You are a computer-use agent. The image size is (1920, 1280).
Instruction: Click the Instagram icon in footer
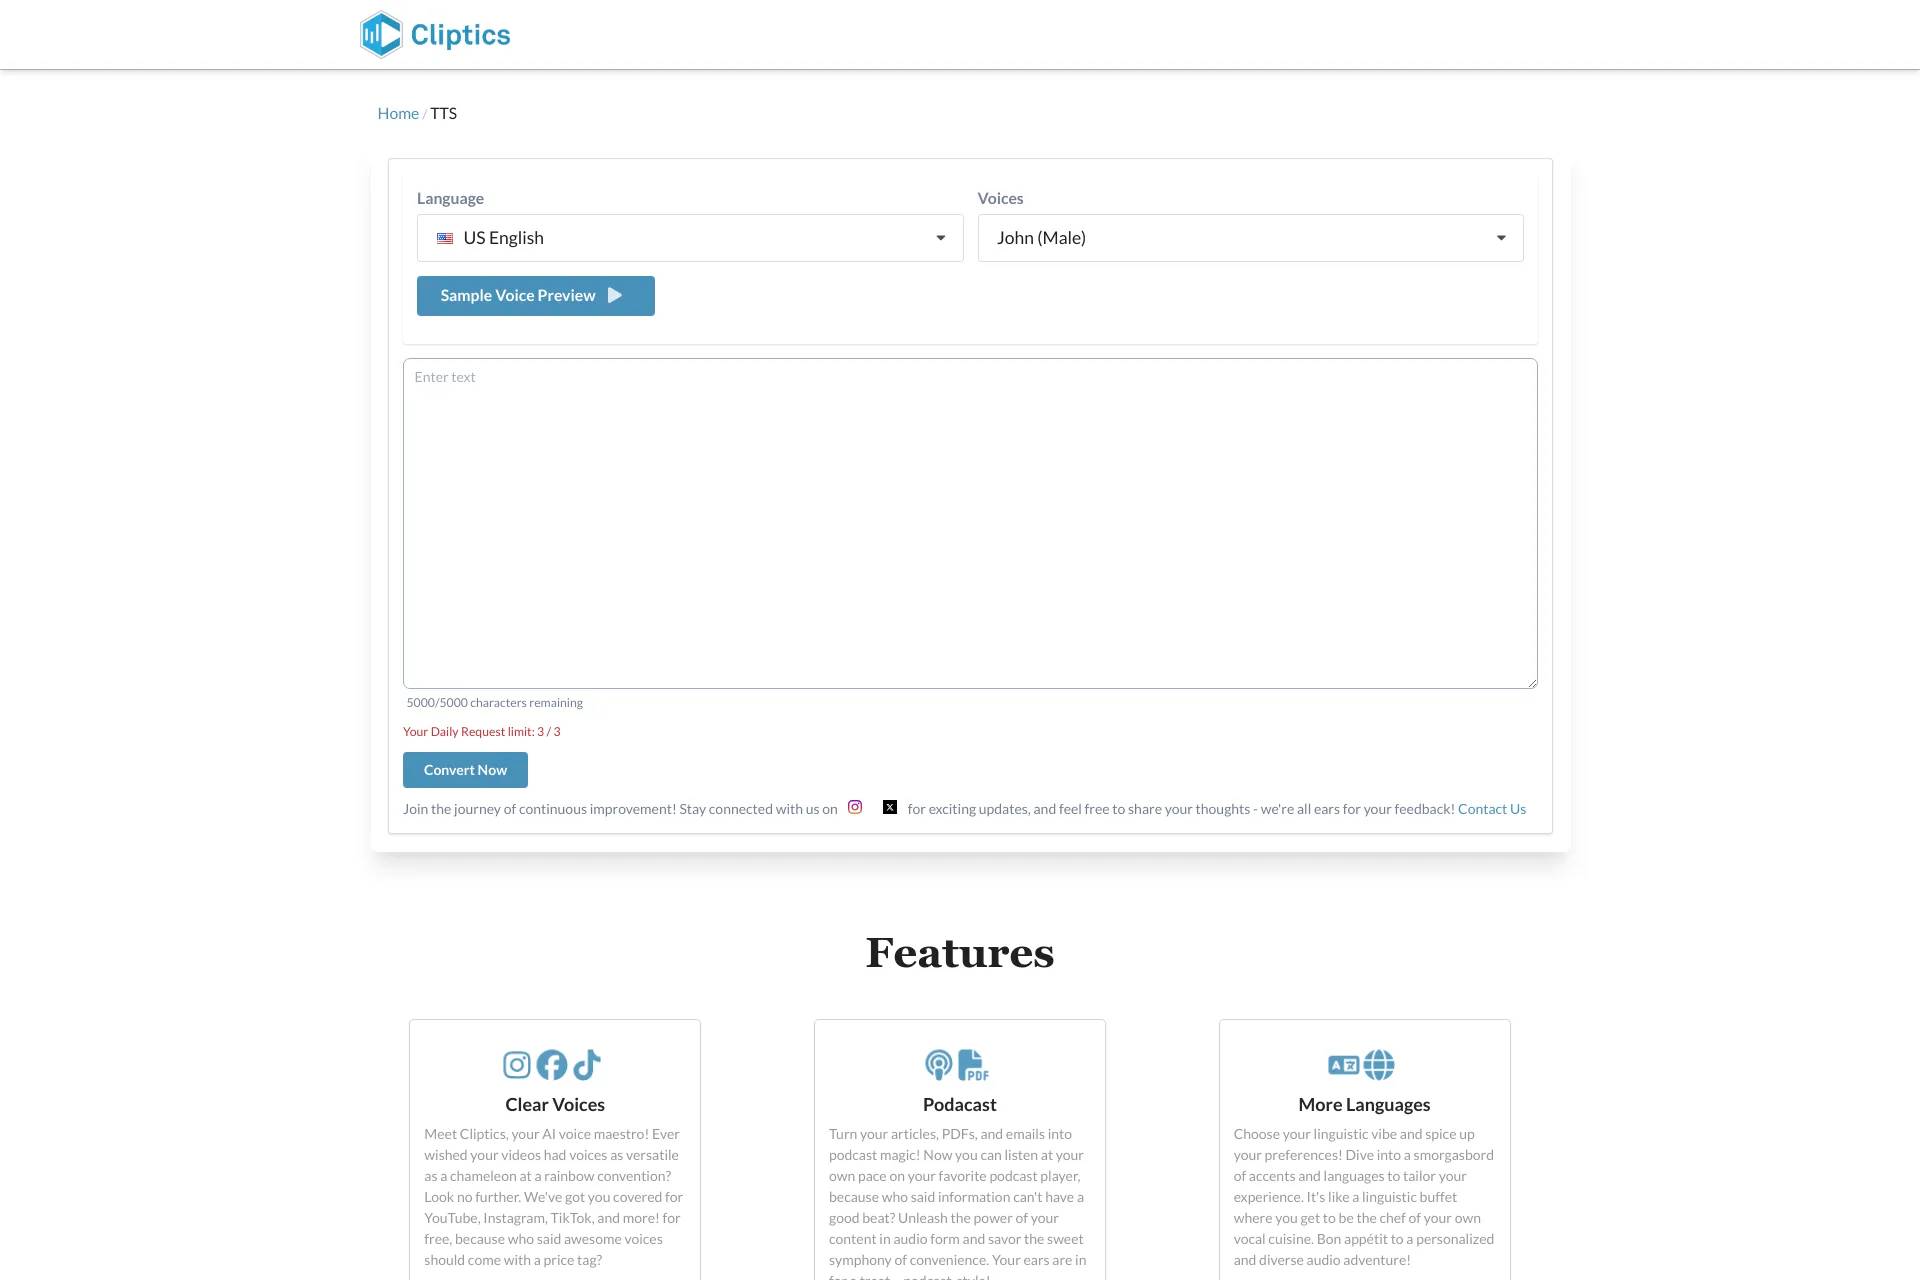pos(854,807)
